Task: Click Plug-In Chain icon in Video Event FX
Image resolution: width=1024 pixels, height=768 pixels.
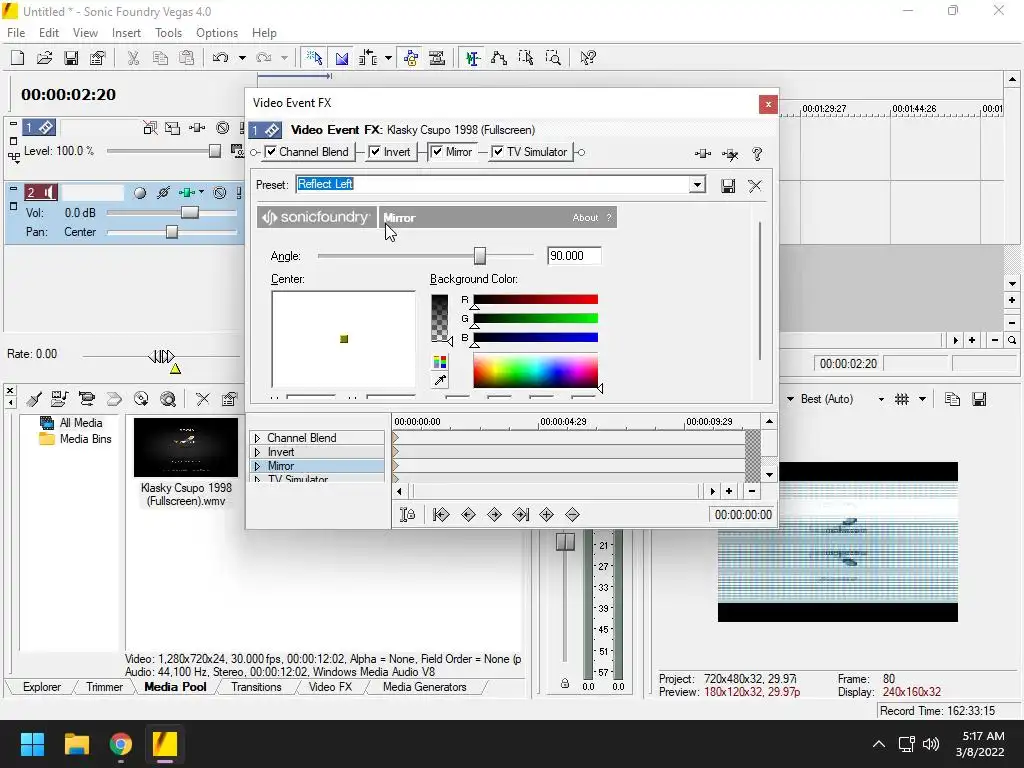Action: tap(703, 154)
